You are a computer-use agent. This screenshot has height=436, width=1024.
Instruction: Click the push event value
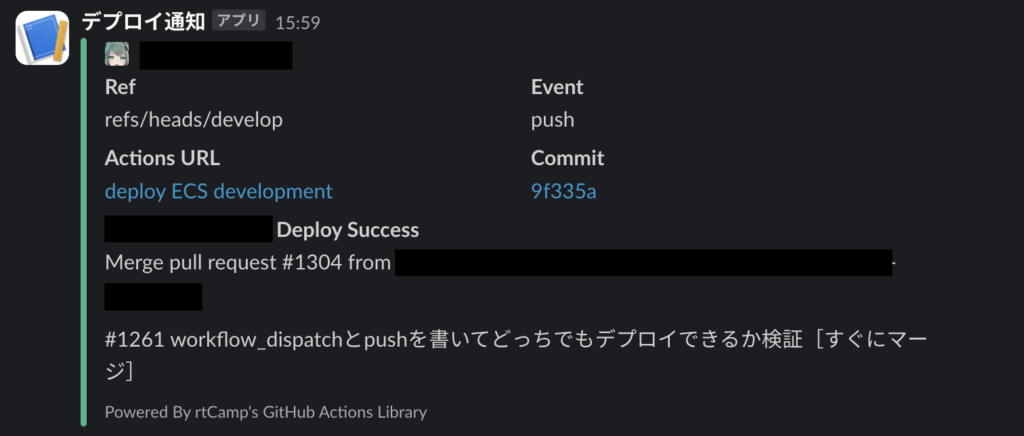pos(552,121)
